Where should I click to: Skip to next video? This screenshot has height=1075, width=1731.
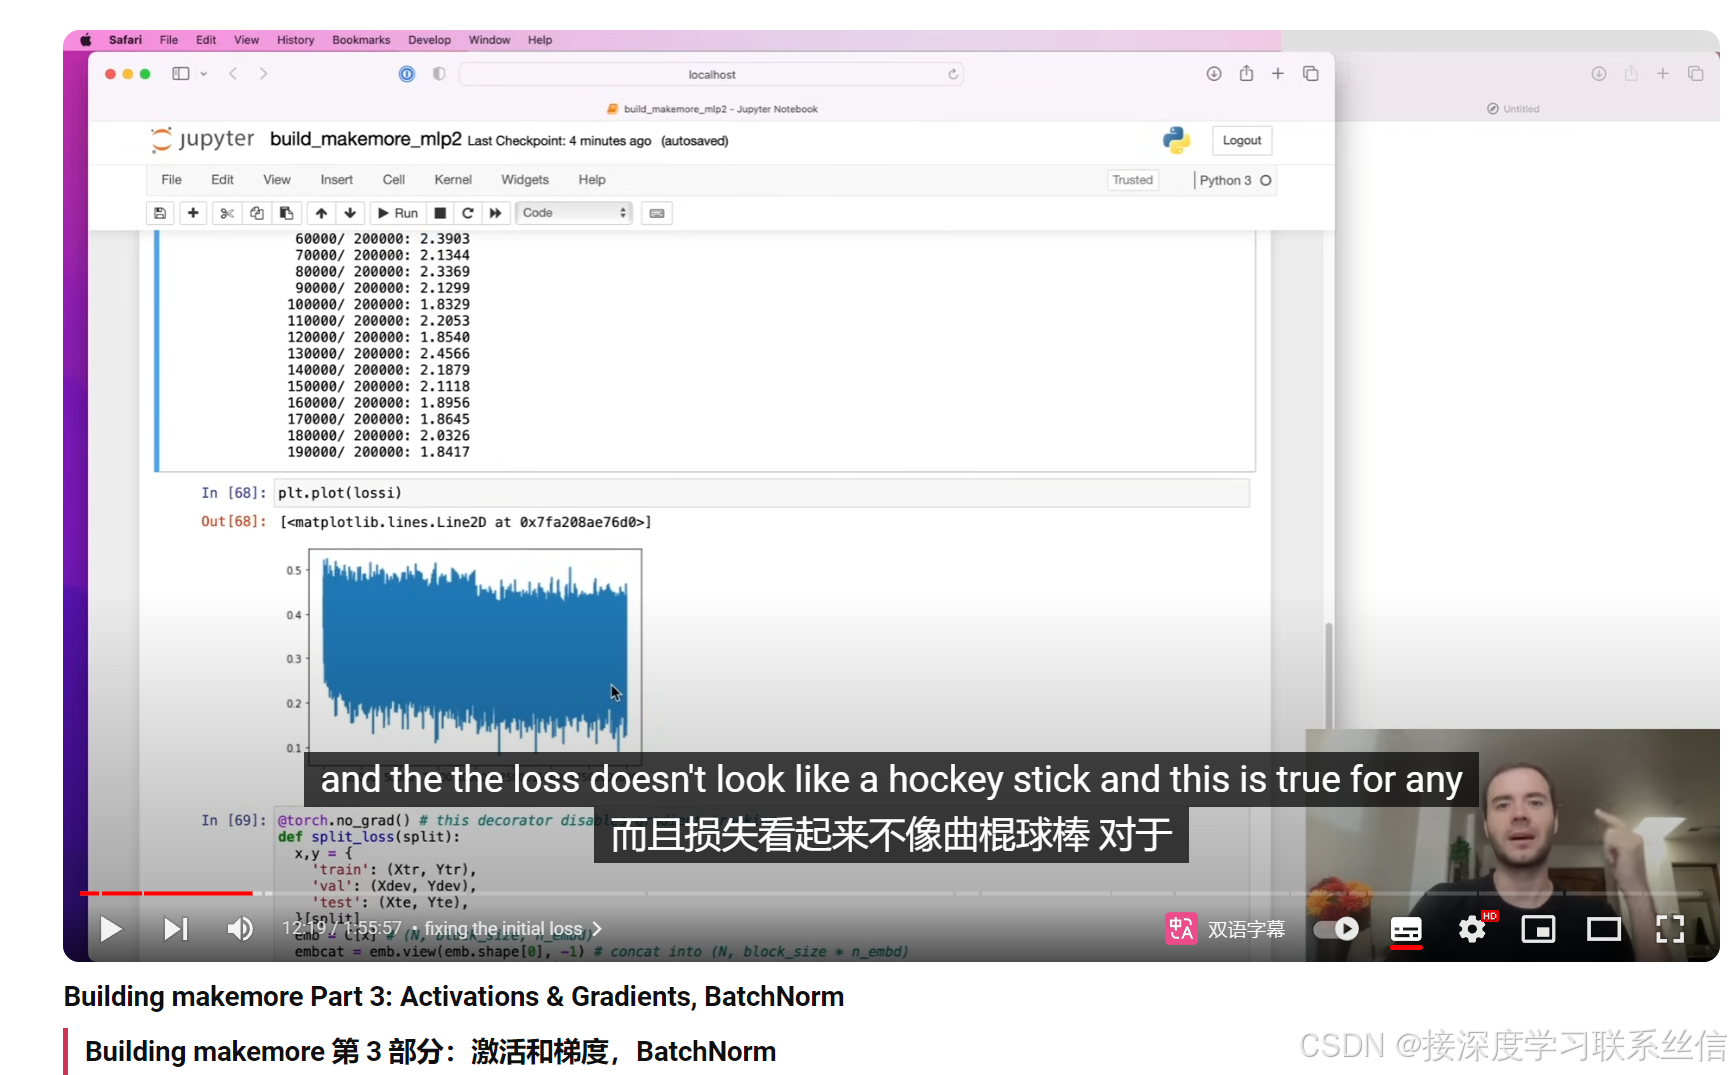[x=175, y=929]
